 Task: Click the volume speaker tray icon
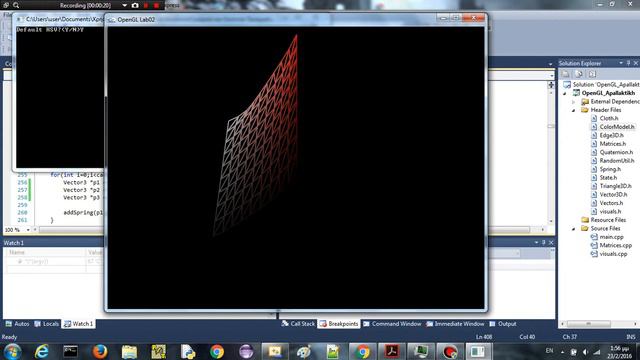click(x=586, y=351)
